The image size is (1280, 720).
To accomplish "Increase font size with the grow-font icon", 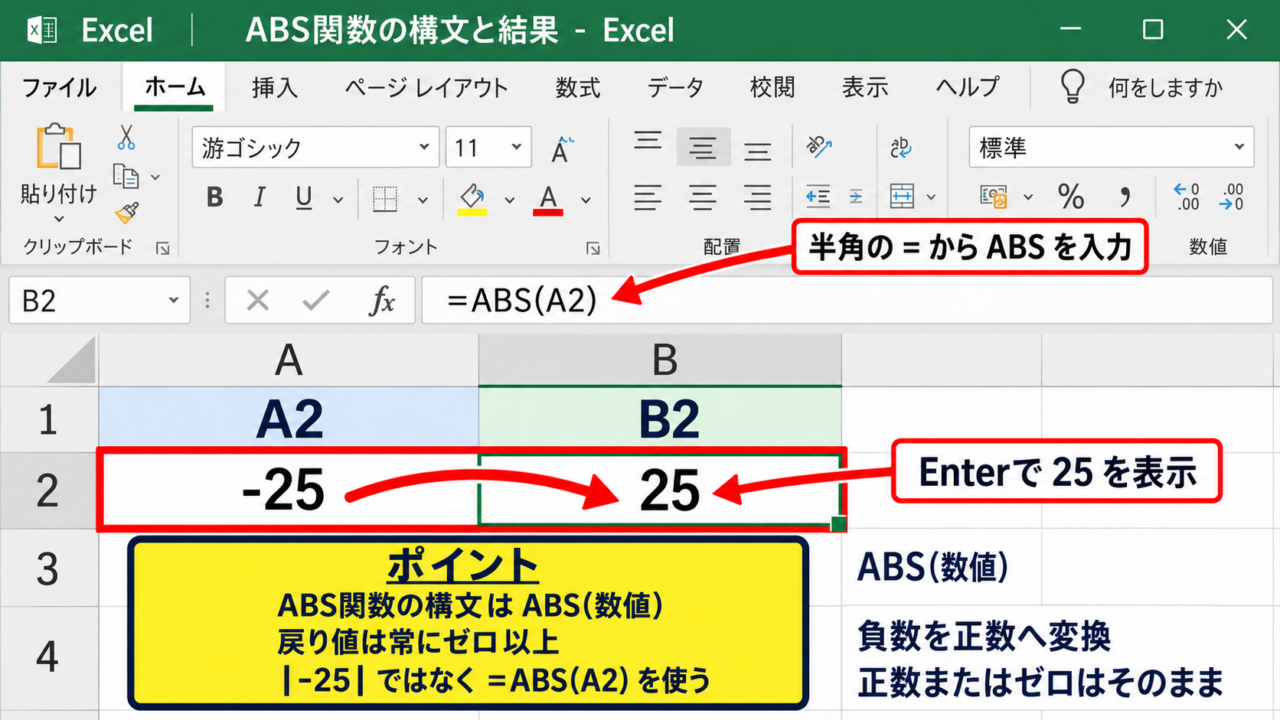I will click(x=561, y=149).
